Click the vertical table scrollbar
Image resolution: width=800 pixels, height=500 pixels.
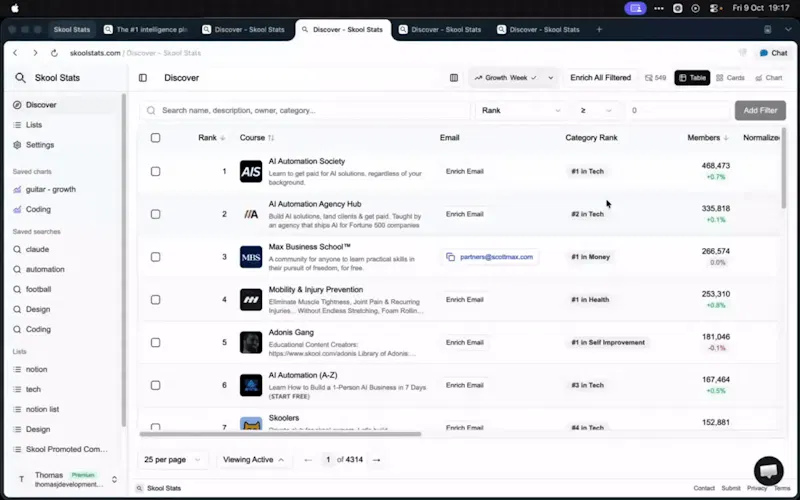click(x=784, y=168)
